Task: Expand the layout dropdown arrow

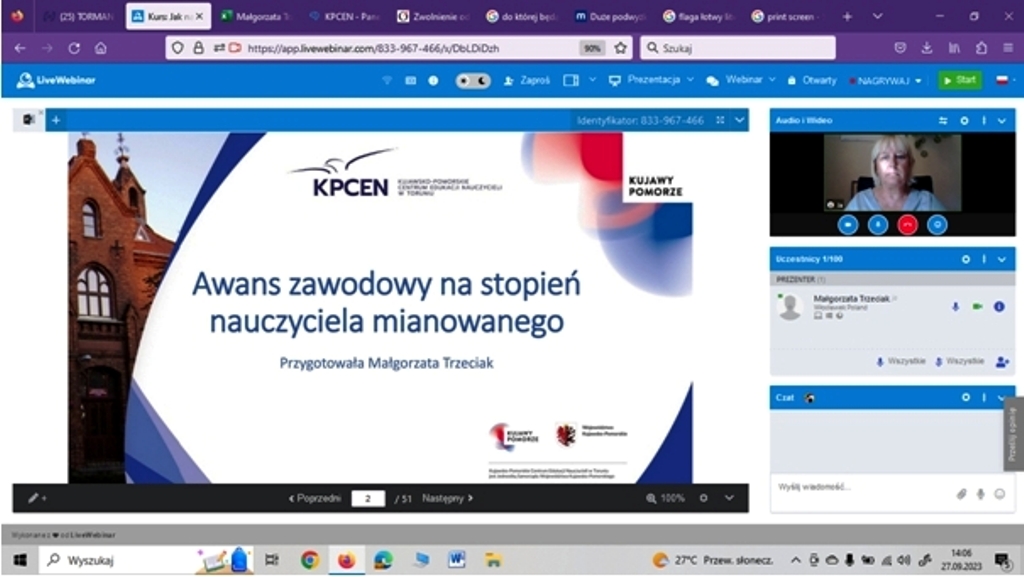Action: (592, 80)
